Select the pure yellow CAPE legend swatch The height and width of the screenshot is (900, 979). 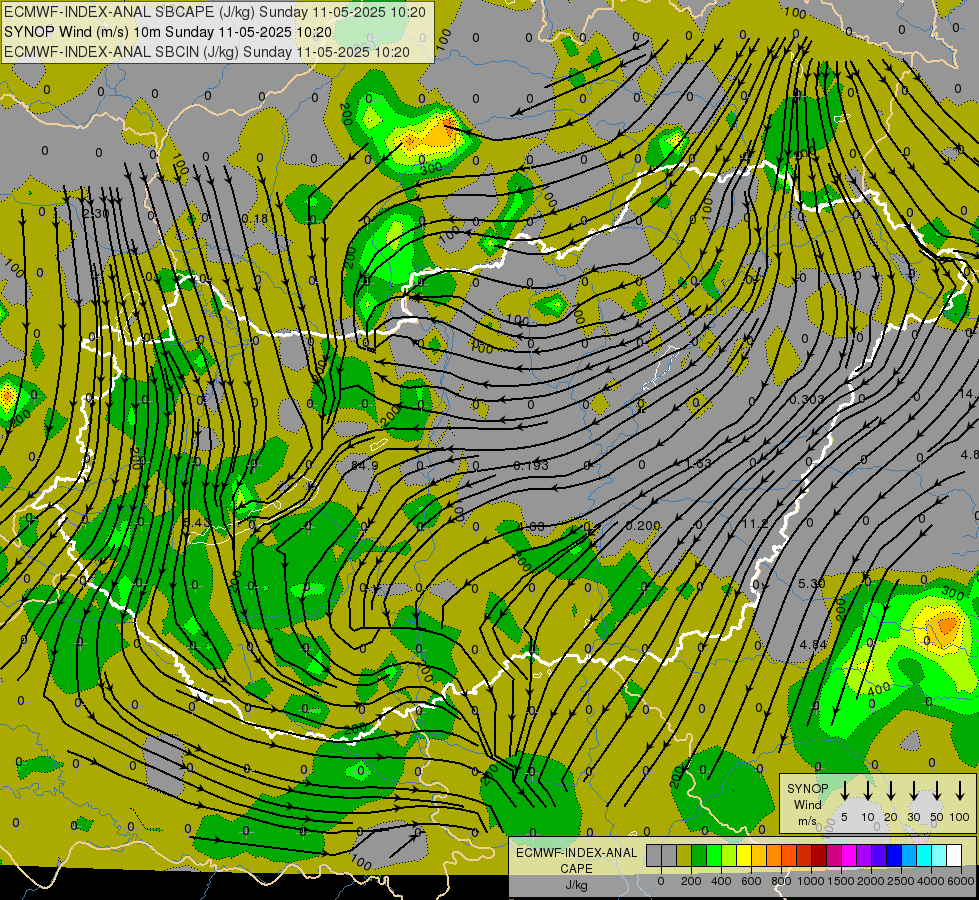click(744, 855)
